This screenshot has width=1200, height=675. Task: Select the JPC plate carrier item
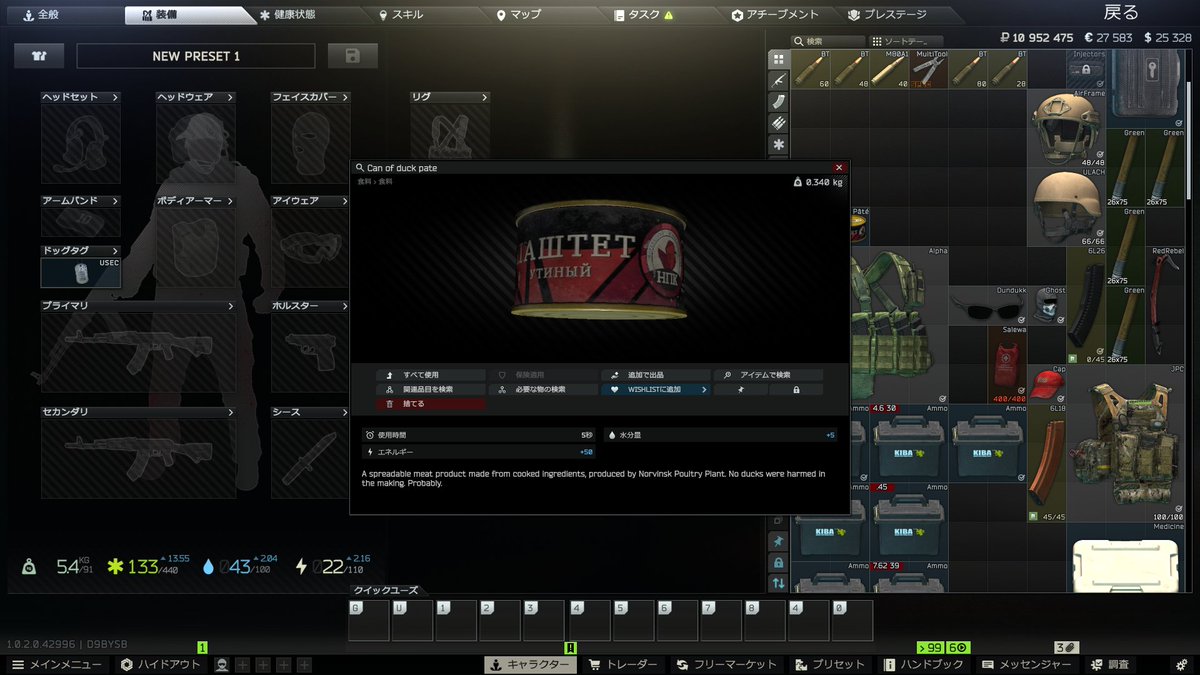1127,443
